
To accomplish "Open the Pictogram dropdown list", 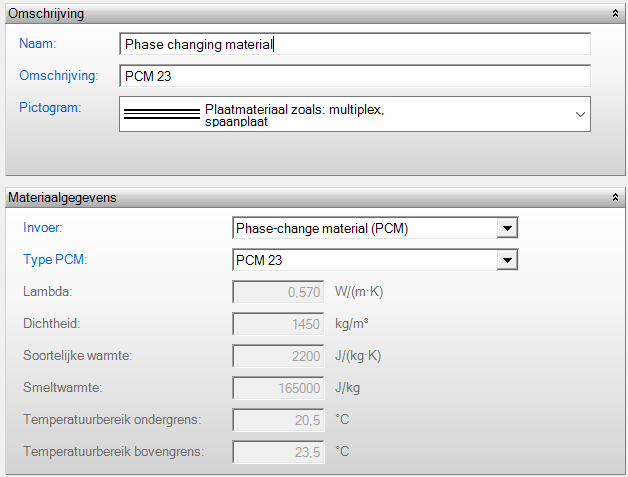I will 580,114.
